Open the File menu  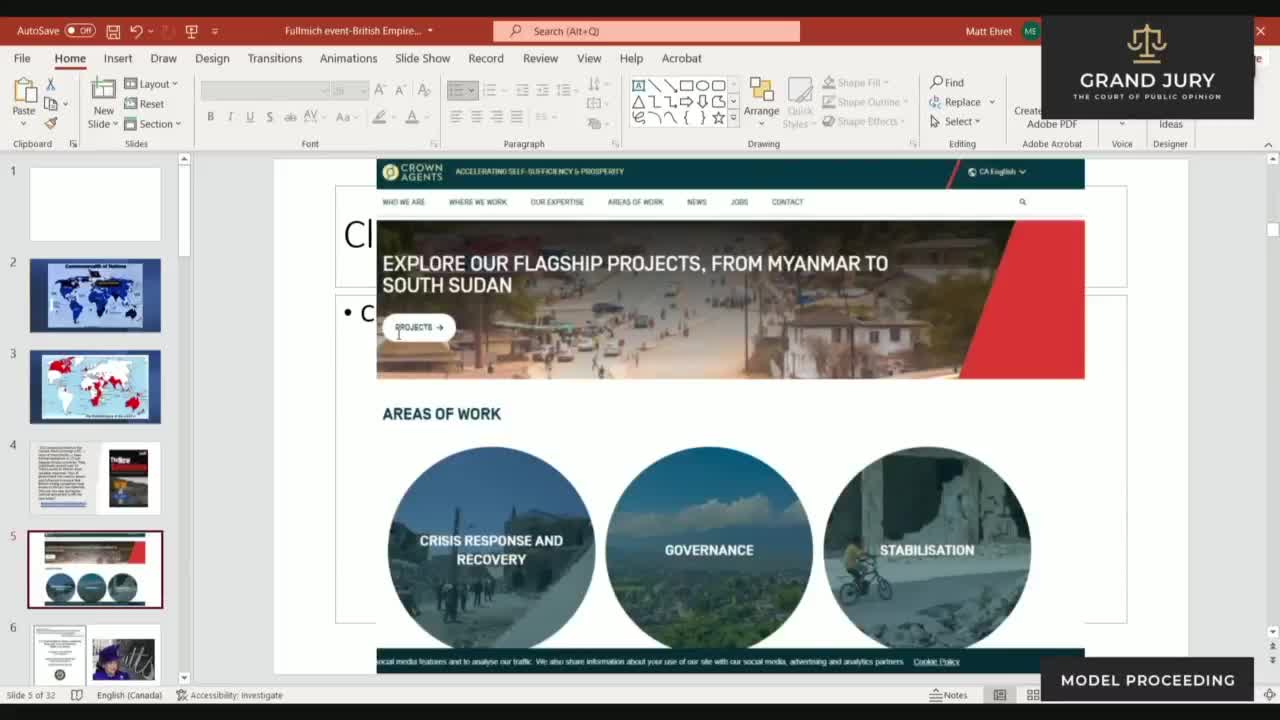pos(22,58)
